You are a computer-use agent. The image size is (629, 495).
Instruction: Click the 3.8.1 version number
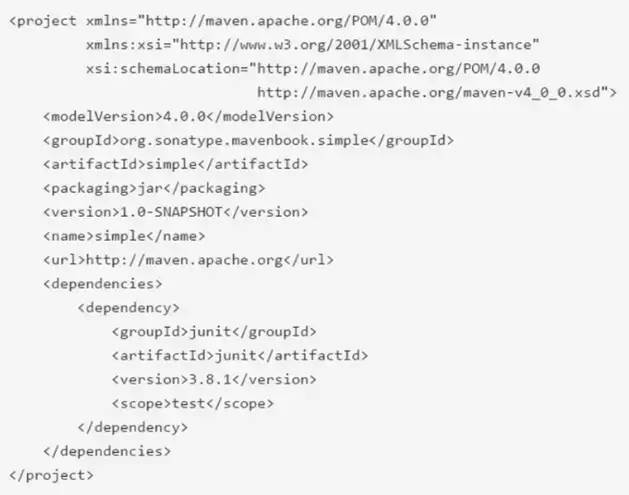coord(210,379)
